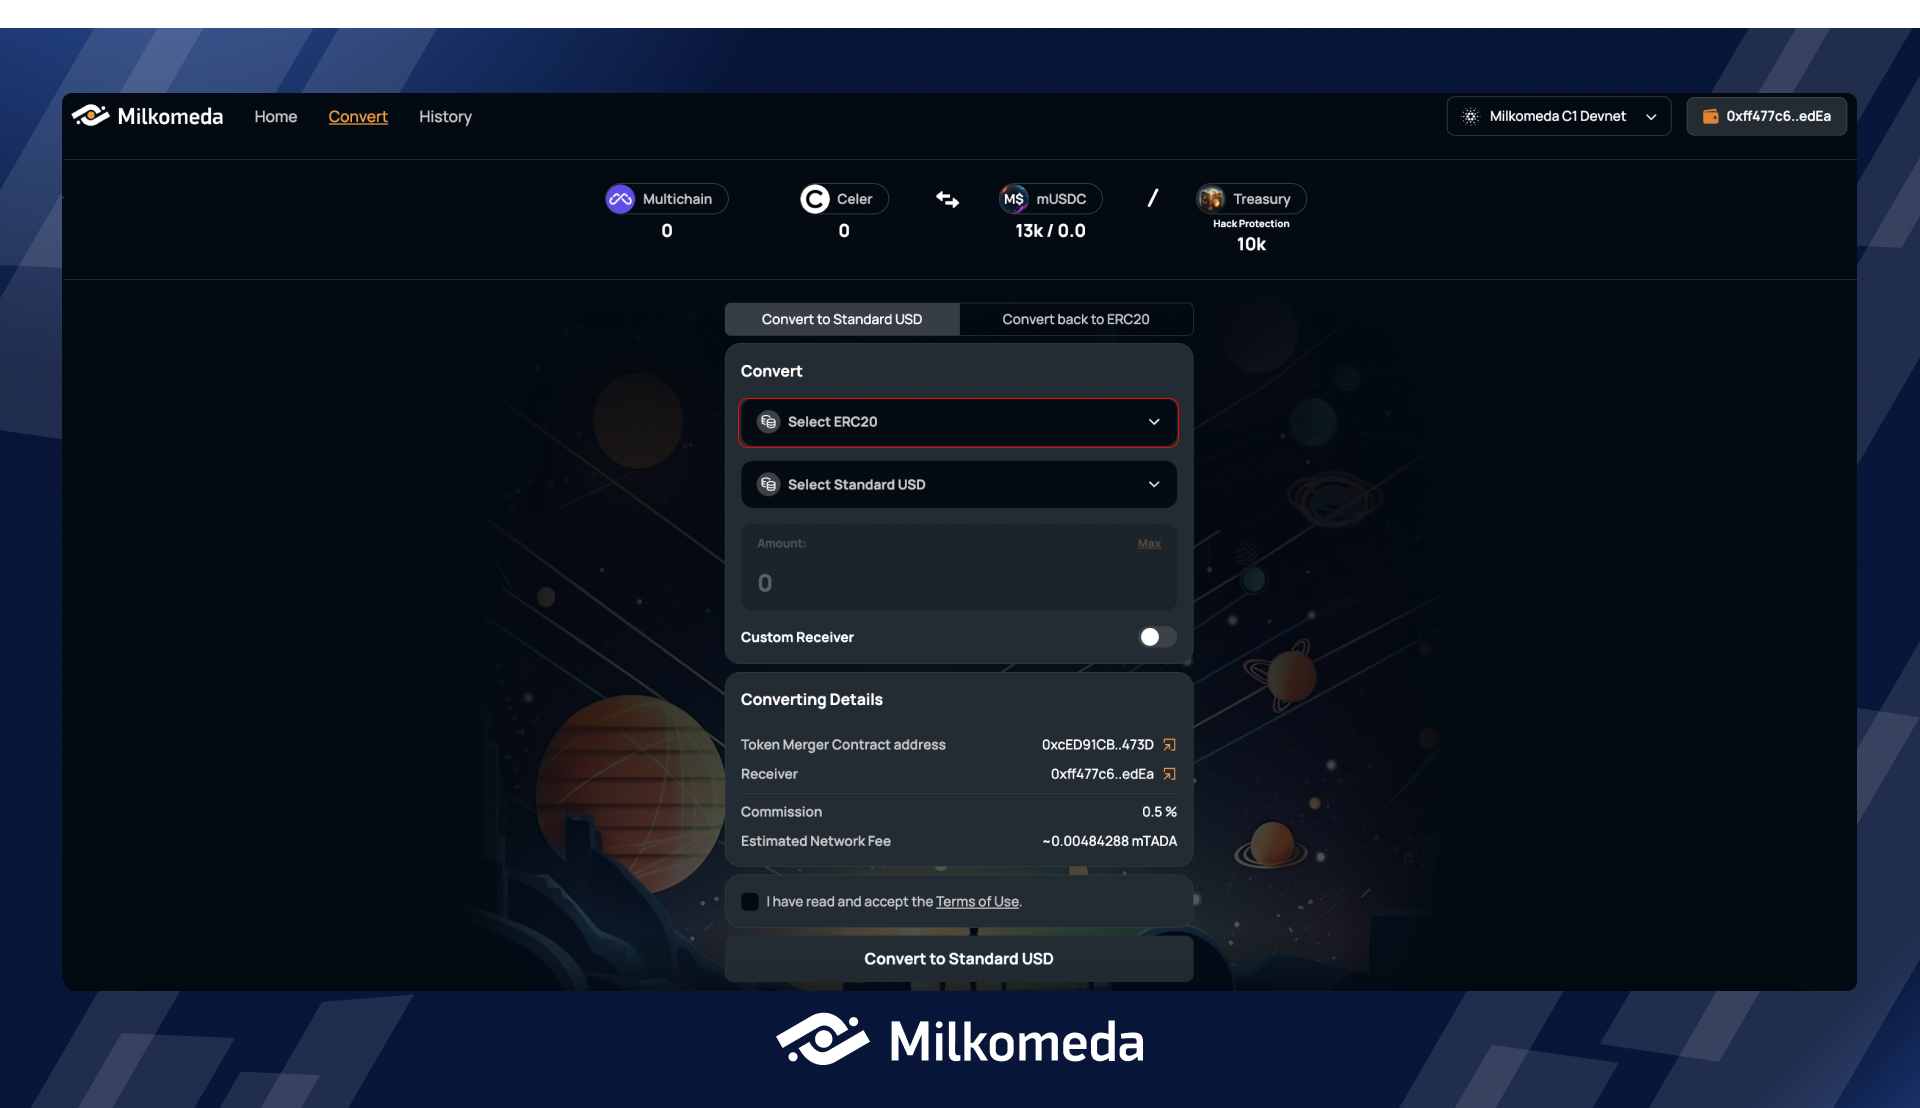This screenshot has height=1108, width=1920.
Task: Click the Celer logo icon
Action: point(815,199)
